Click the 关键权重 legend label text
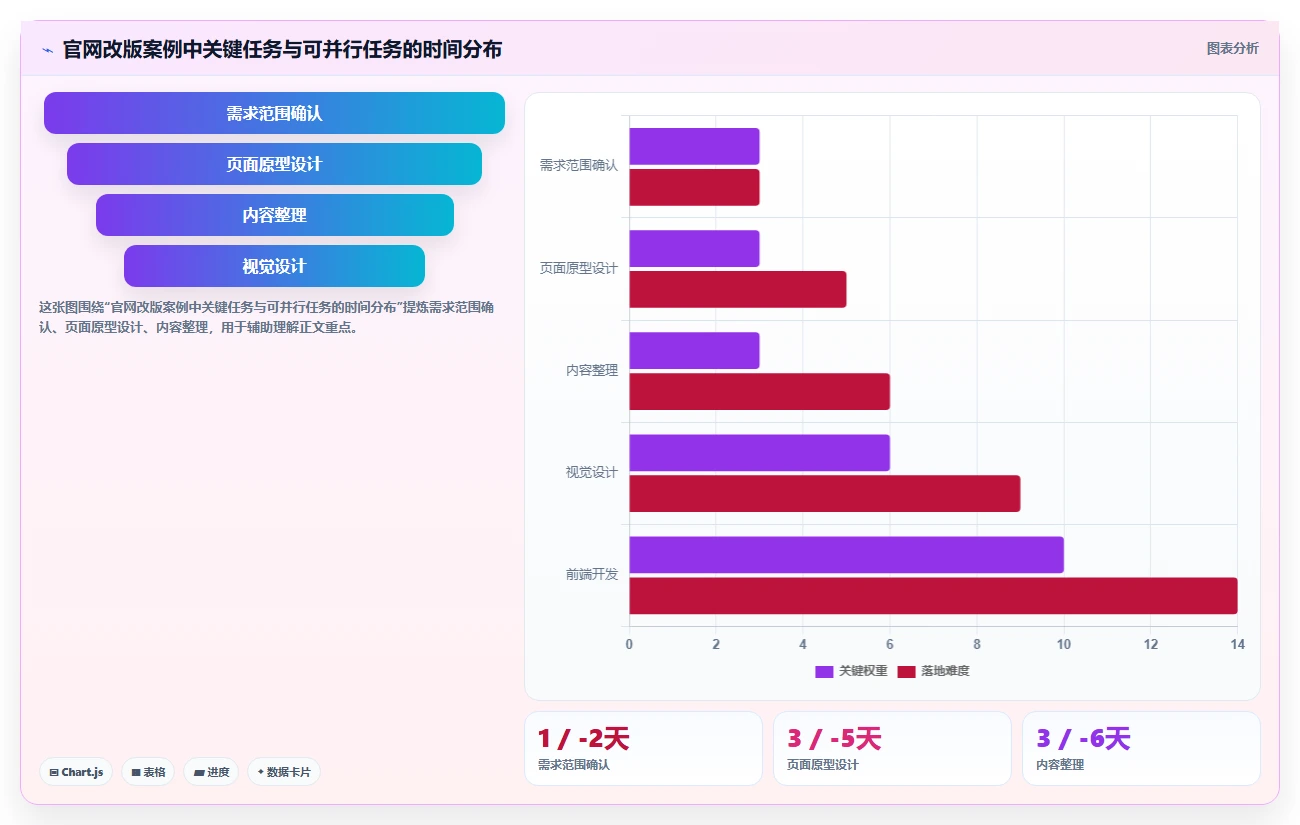This screenshot has height=825, width=1300. tap(863, 671)
